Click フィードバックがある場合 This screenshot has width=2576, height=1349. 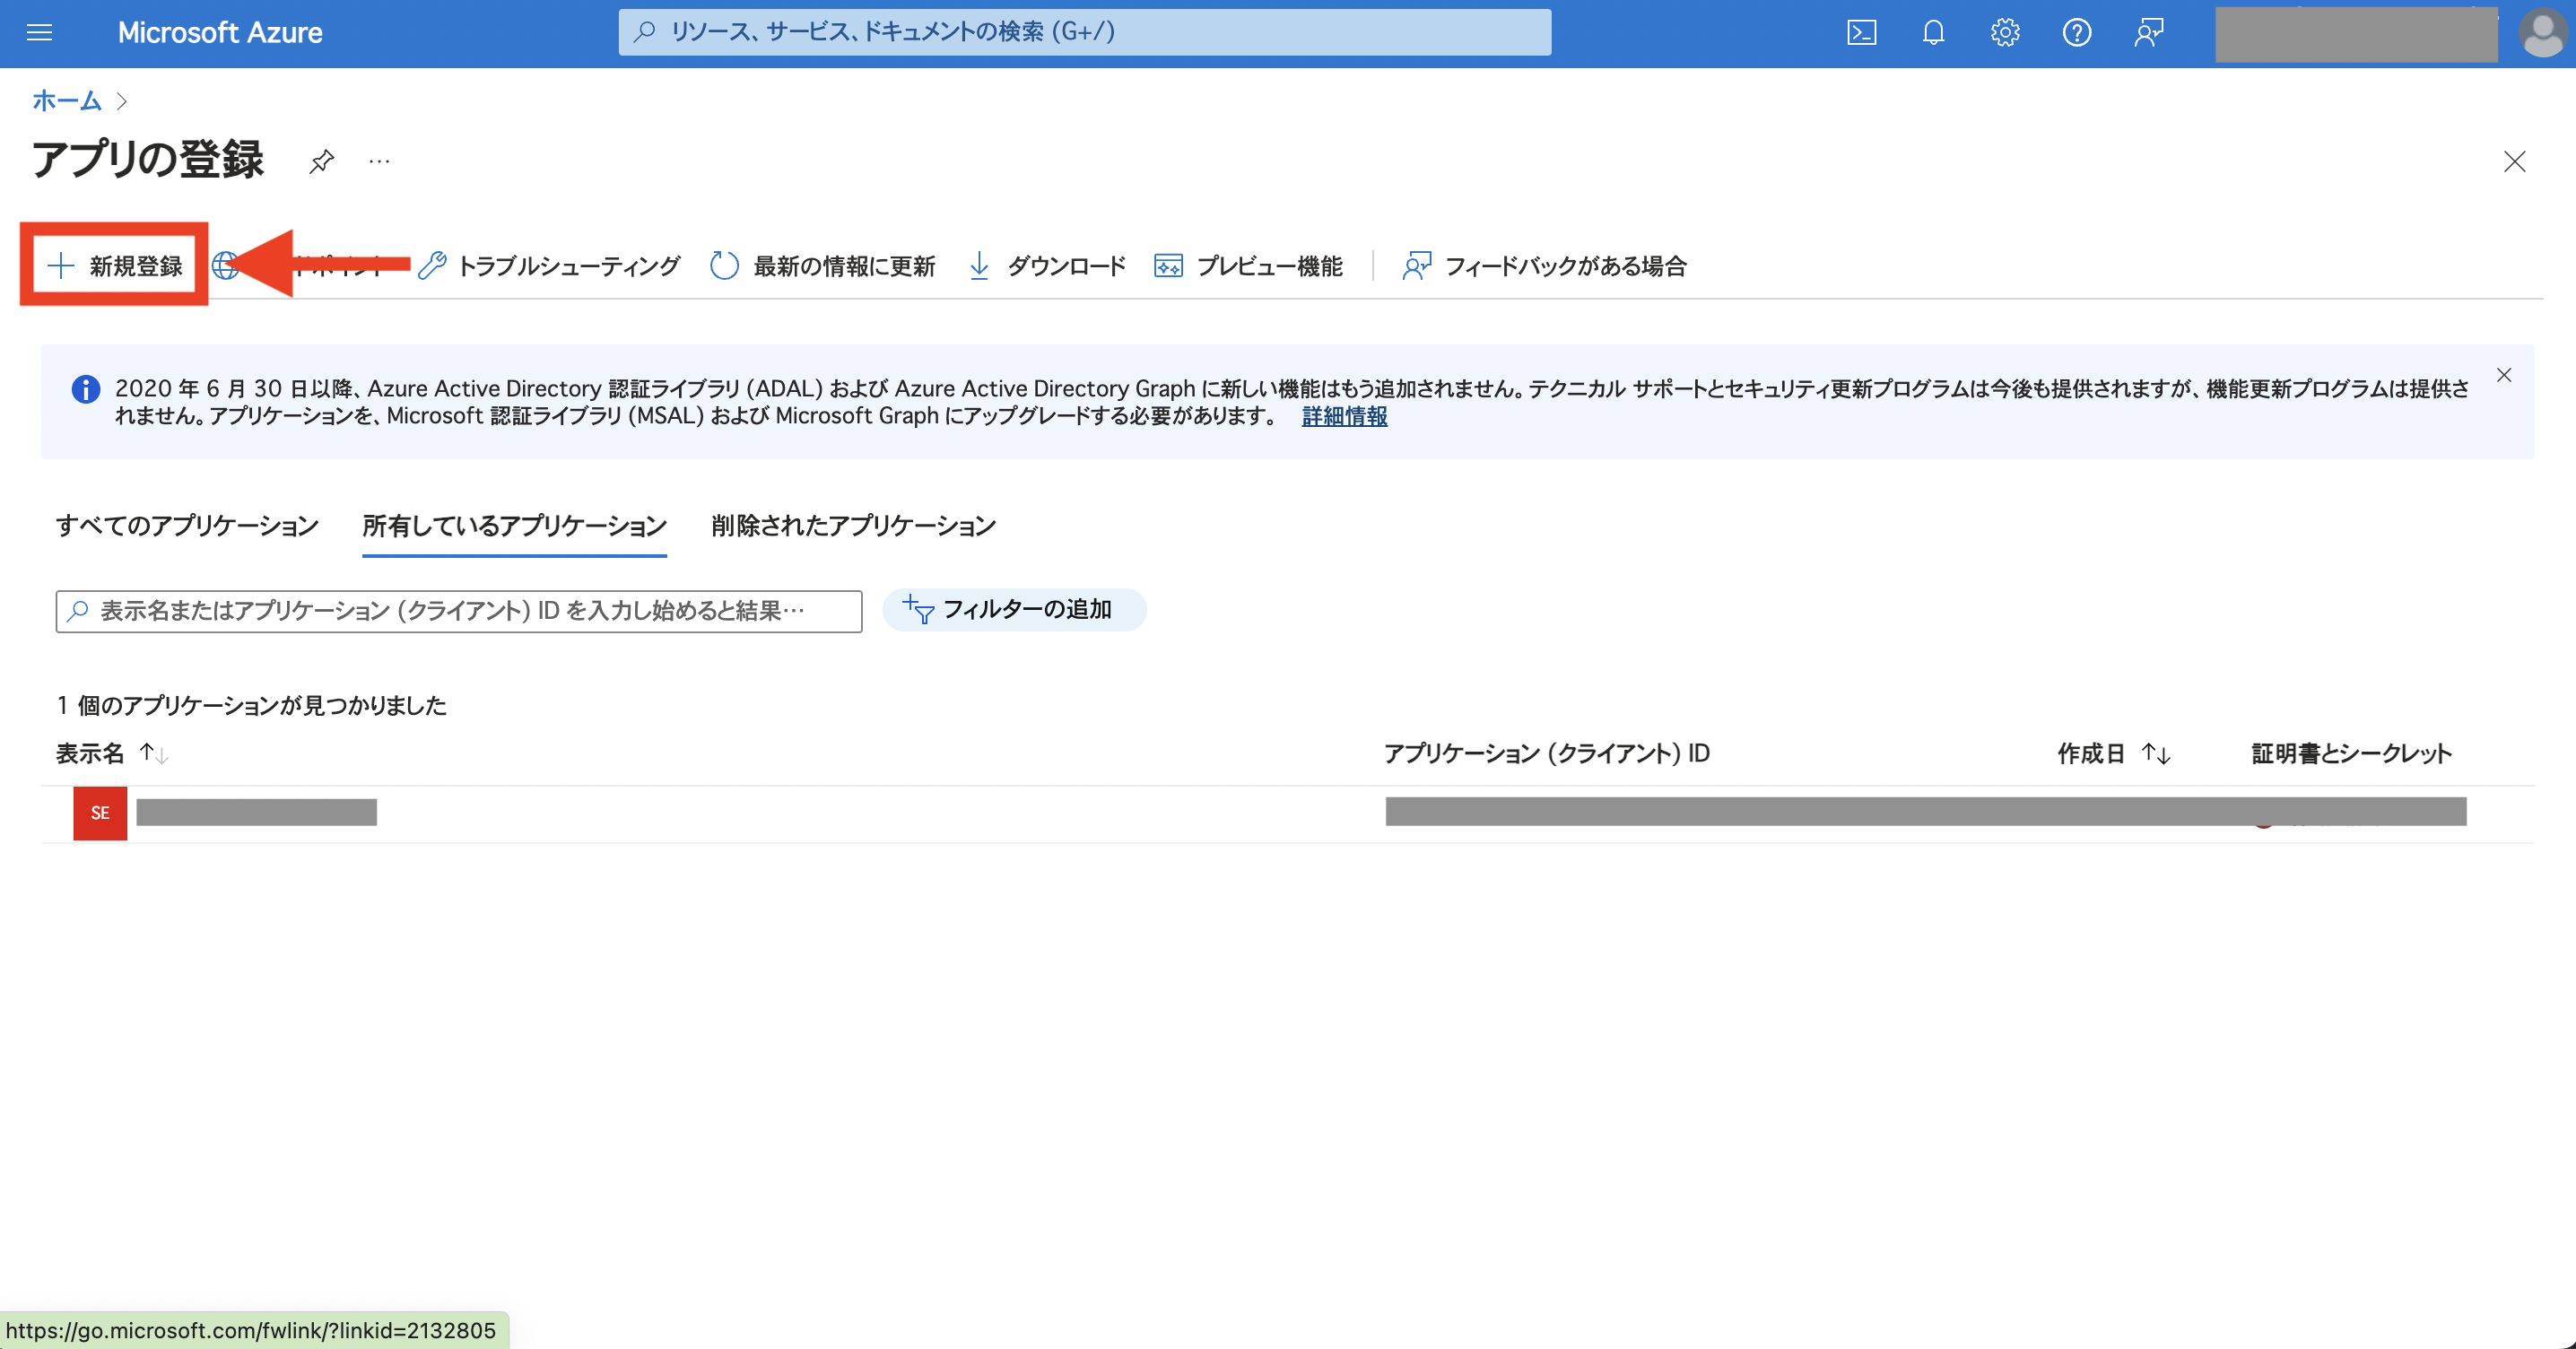point(1544,266)
